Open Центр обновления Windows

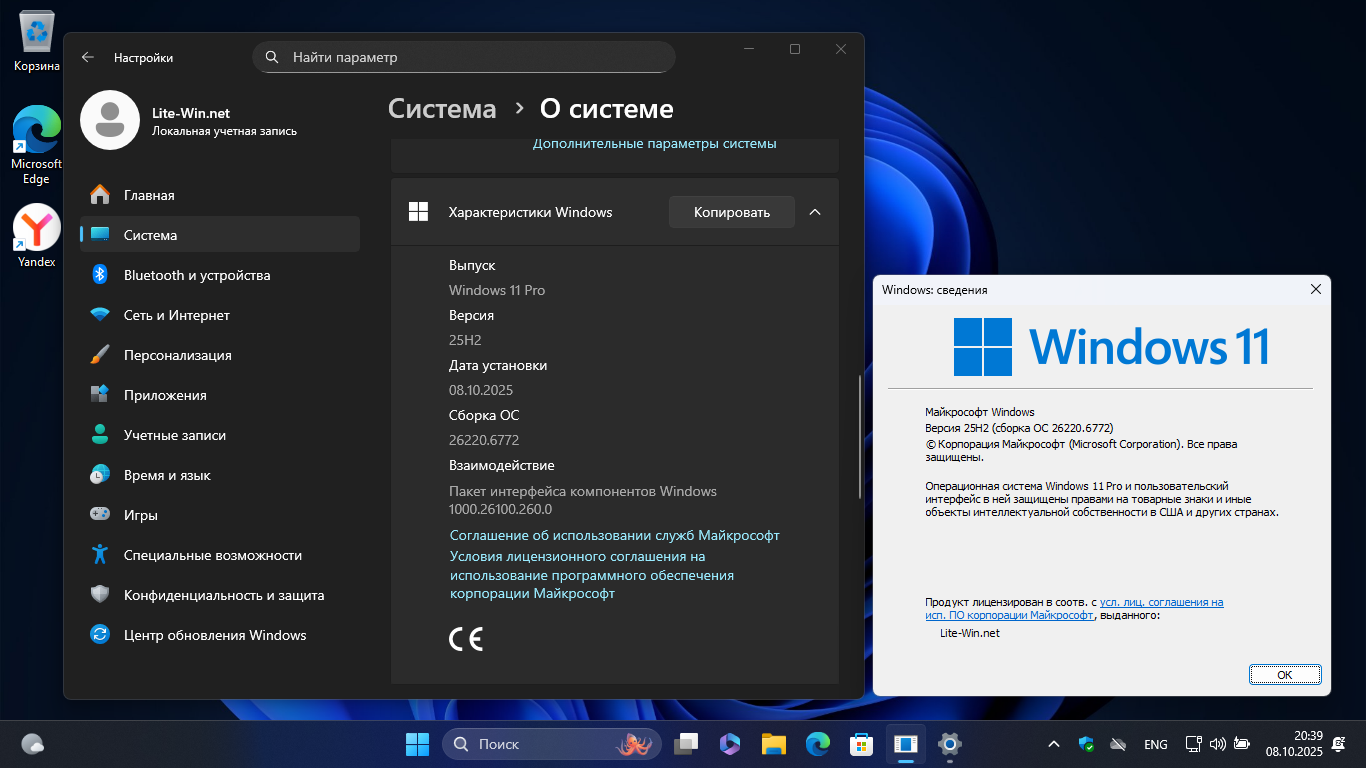(214, 635)
